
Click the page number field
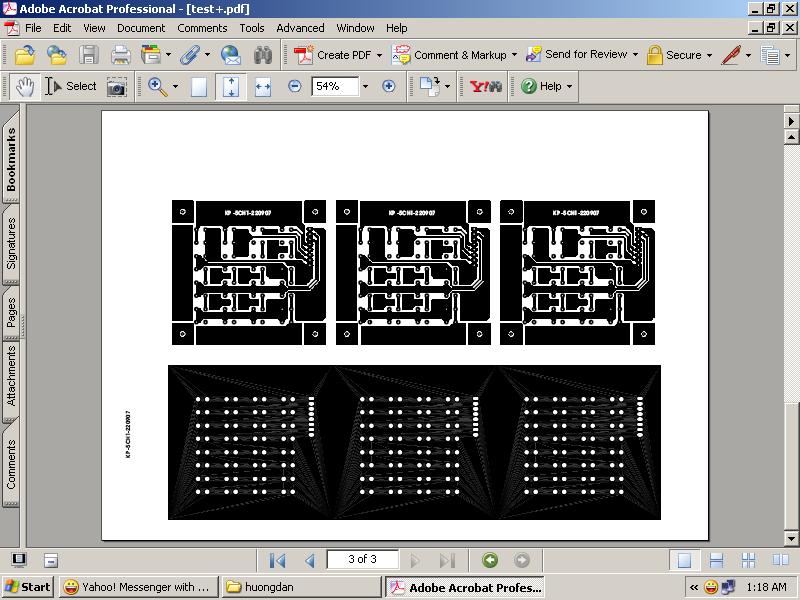[x=362, y=559]
